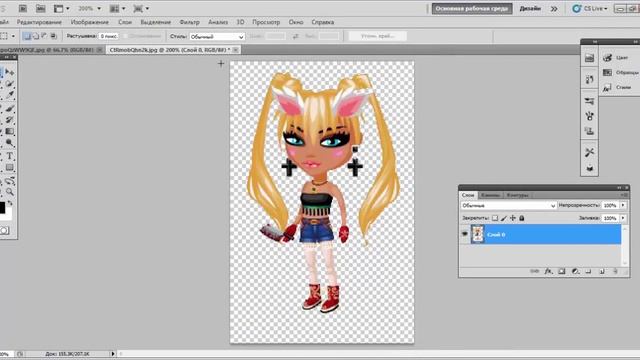The width and height of the screenshot is (640, 360).
Task: Toggle Lock position icon
Action: 513,218
